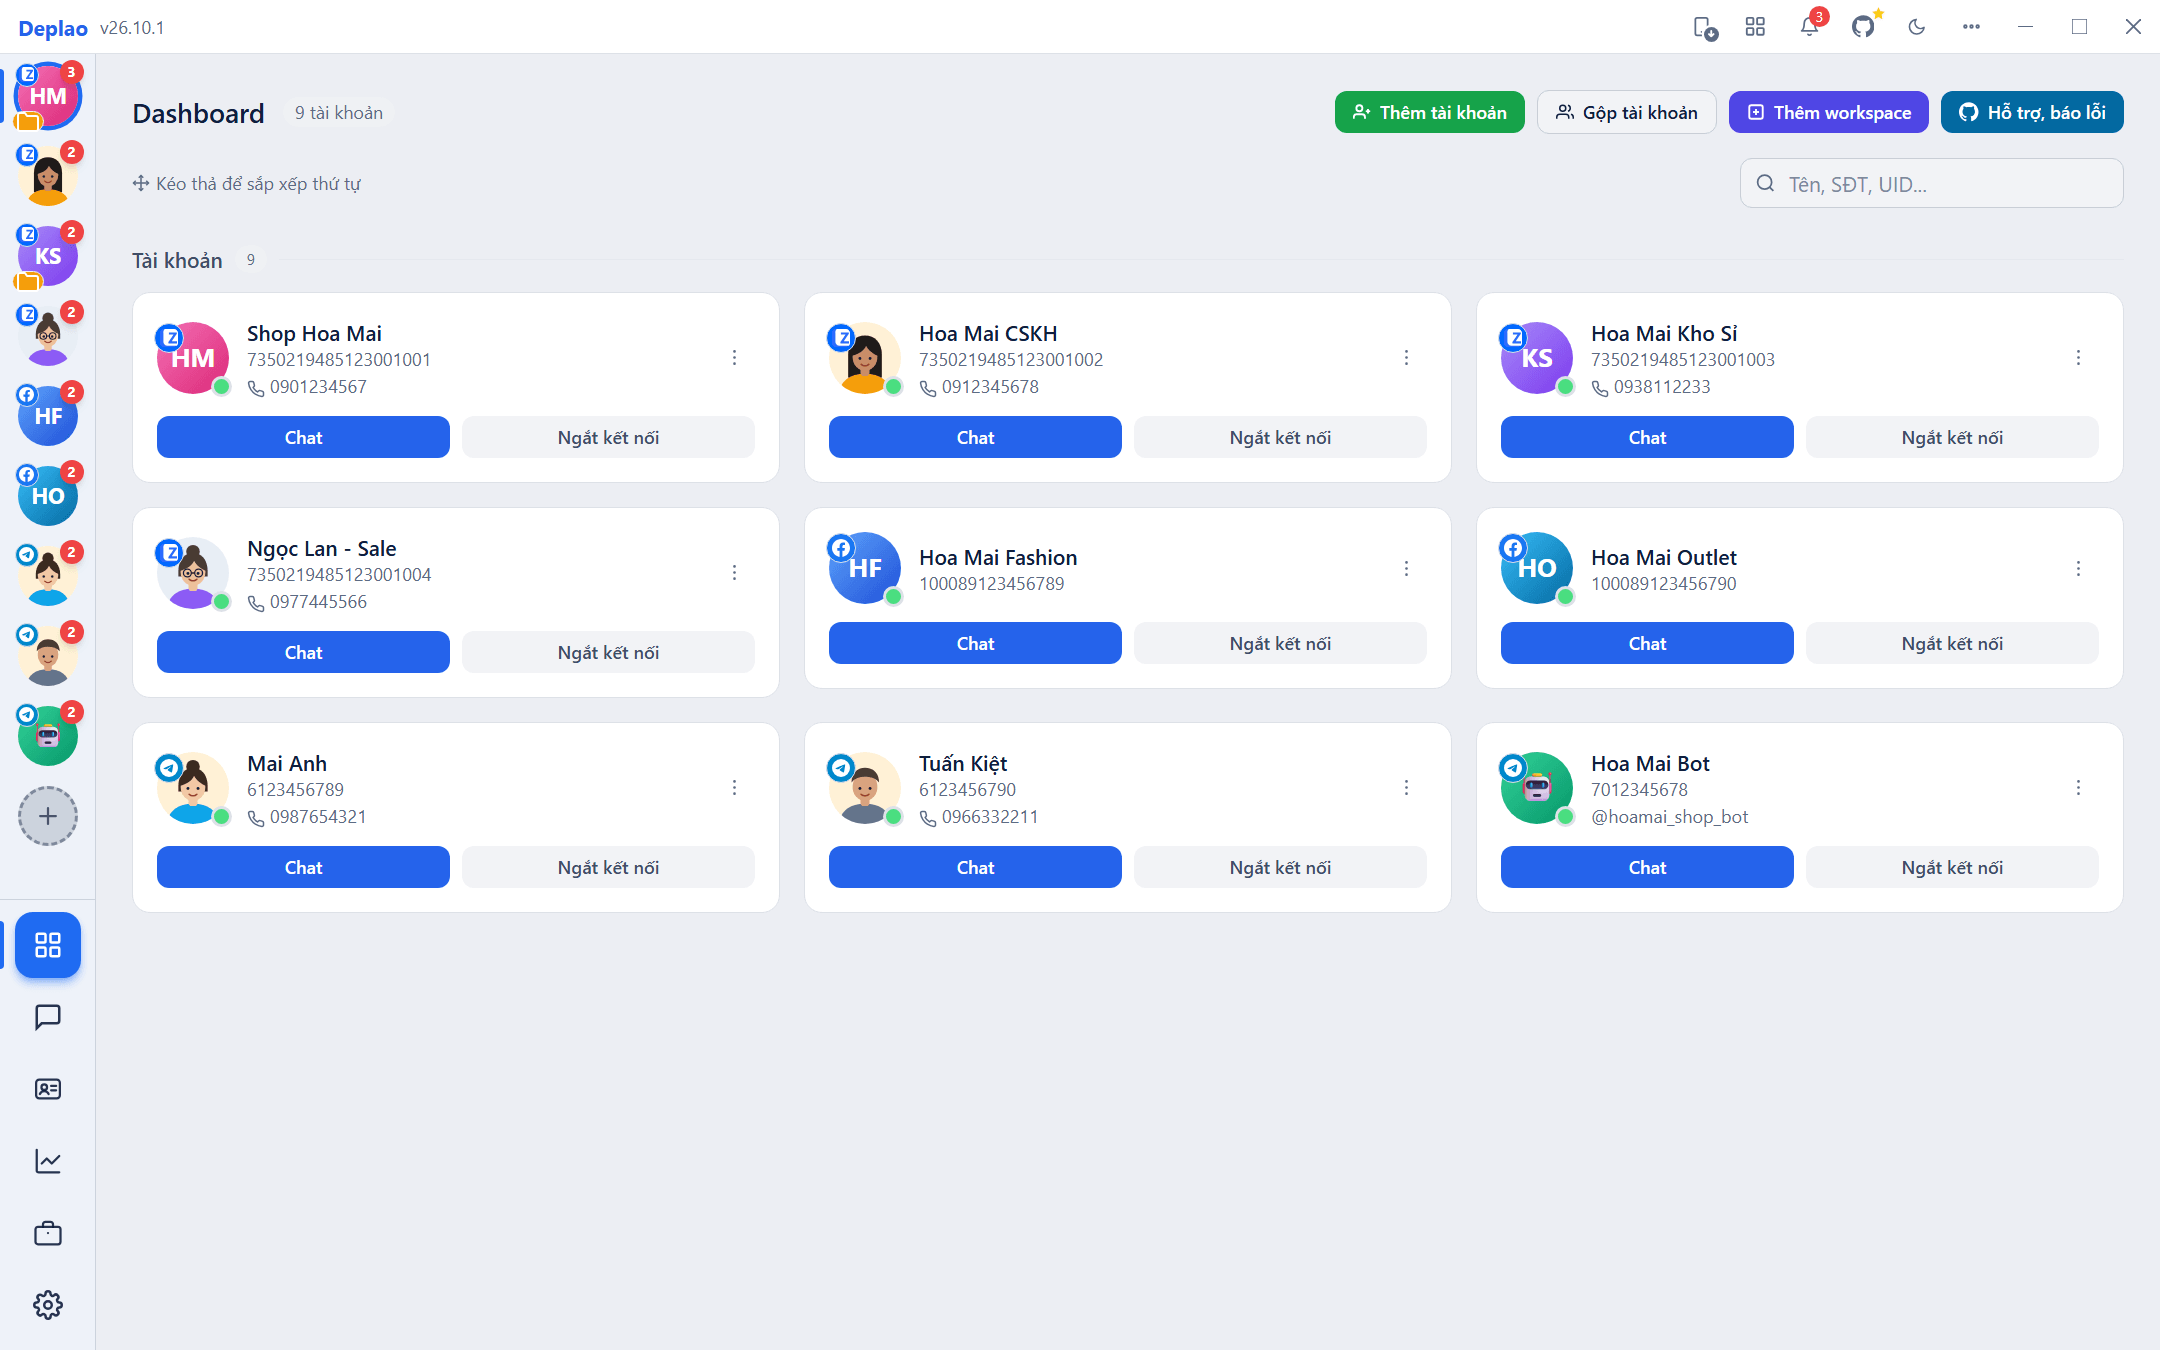Open Chat for Ngọc Lan - Sale
The width and height of the screenshot is (2160, 1350).
coord(303,652)
